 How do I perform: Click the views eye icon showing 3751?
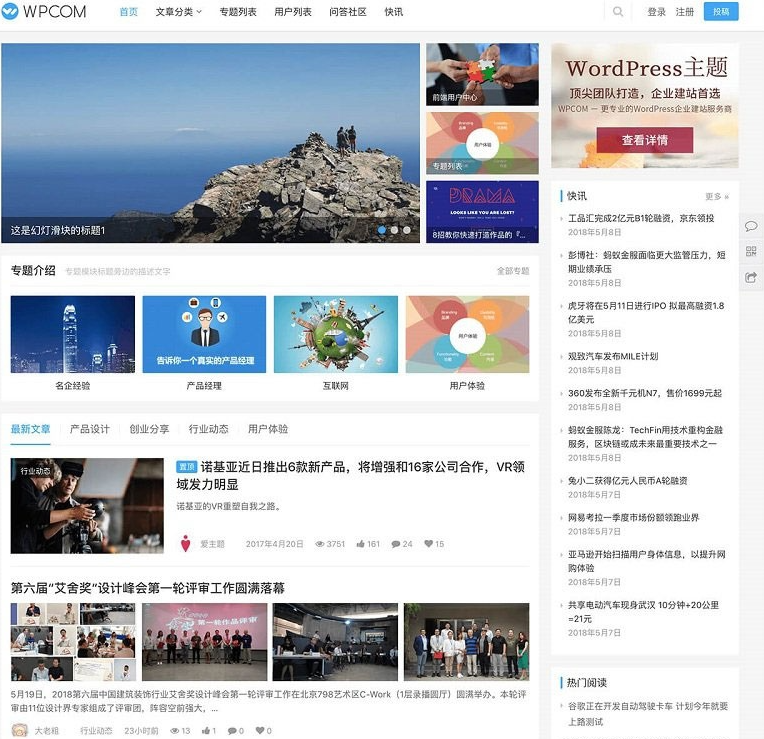tap(320, 544)
